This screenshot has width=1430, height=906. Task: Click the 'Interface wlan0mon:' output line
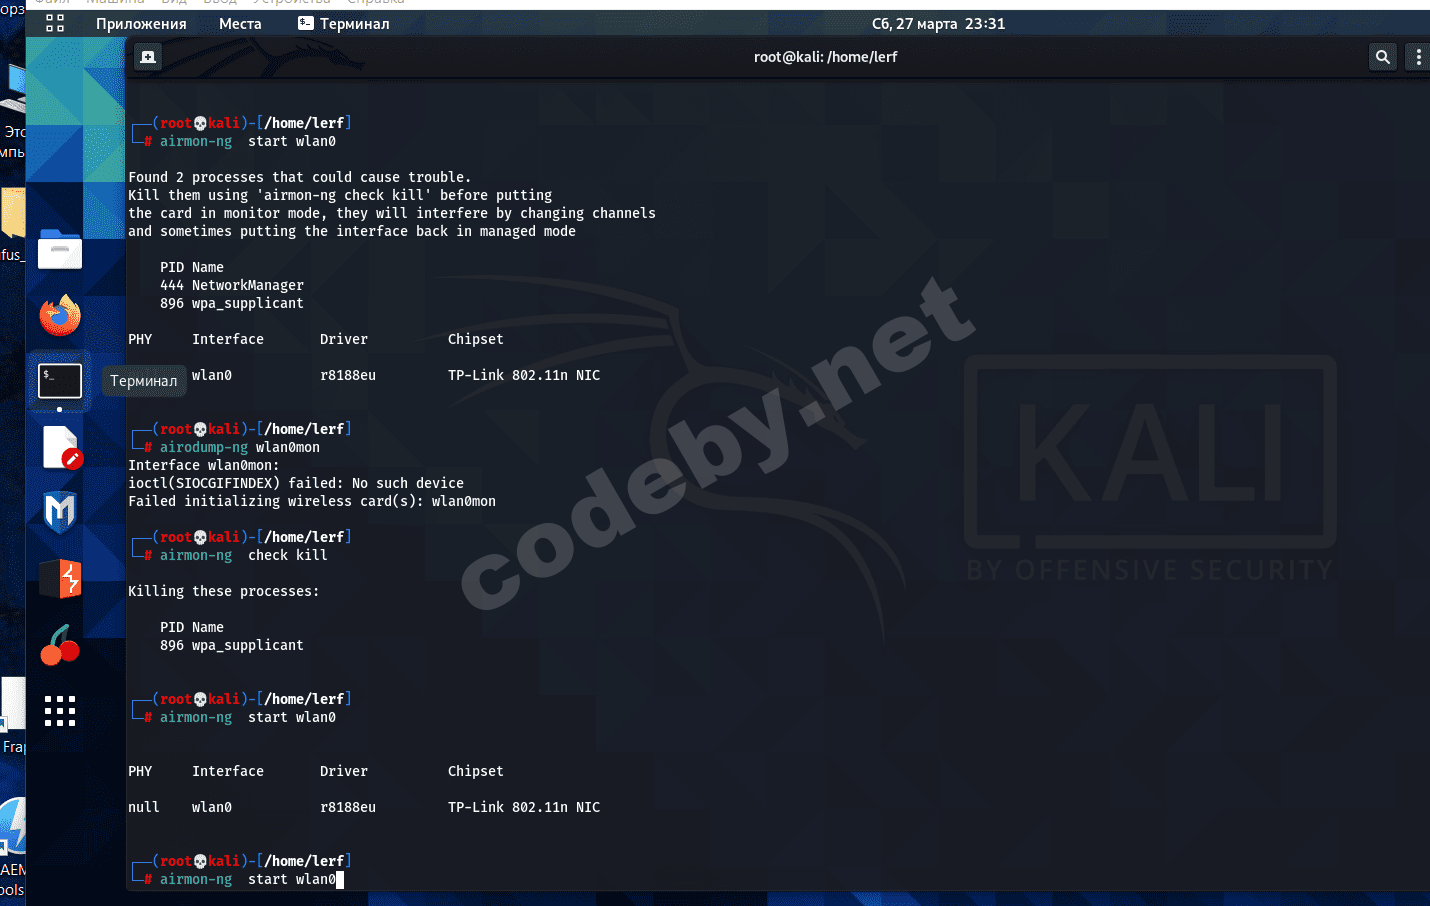point(204,465)
